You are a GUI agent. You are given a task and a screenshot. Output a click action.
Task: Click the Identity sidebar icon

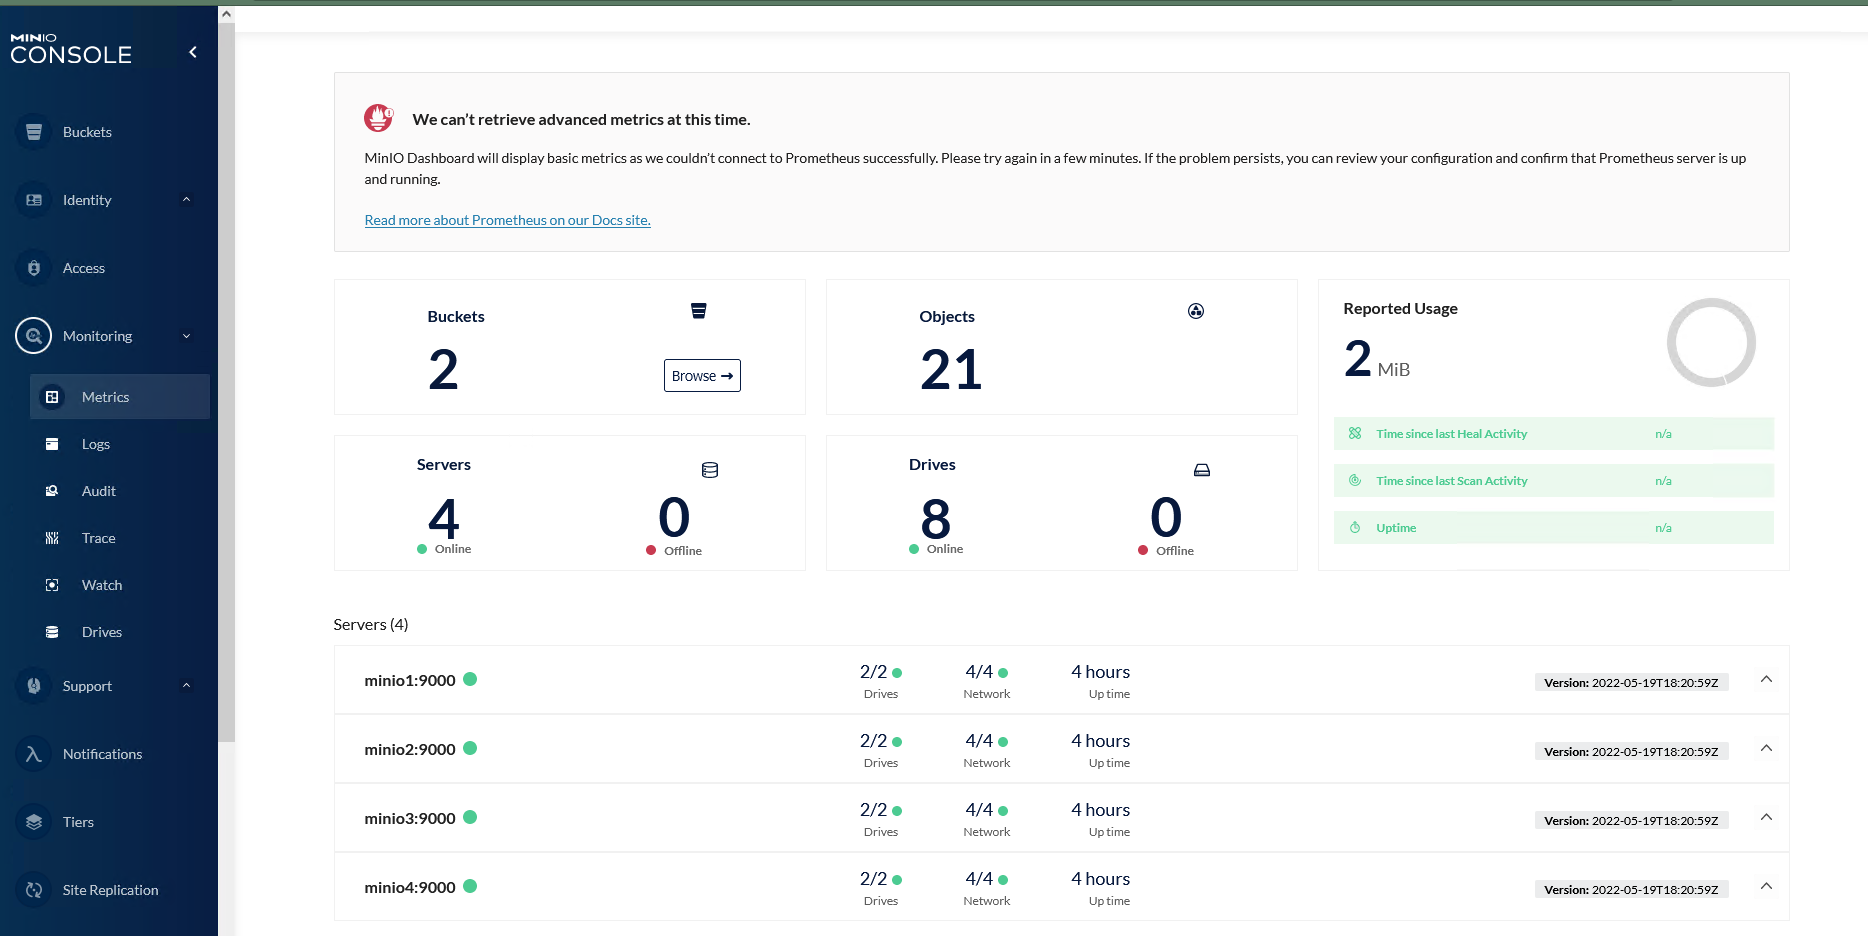coord(34,200)
